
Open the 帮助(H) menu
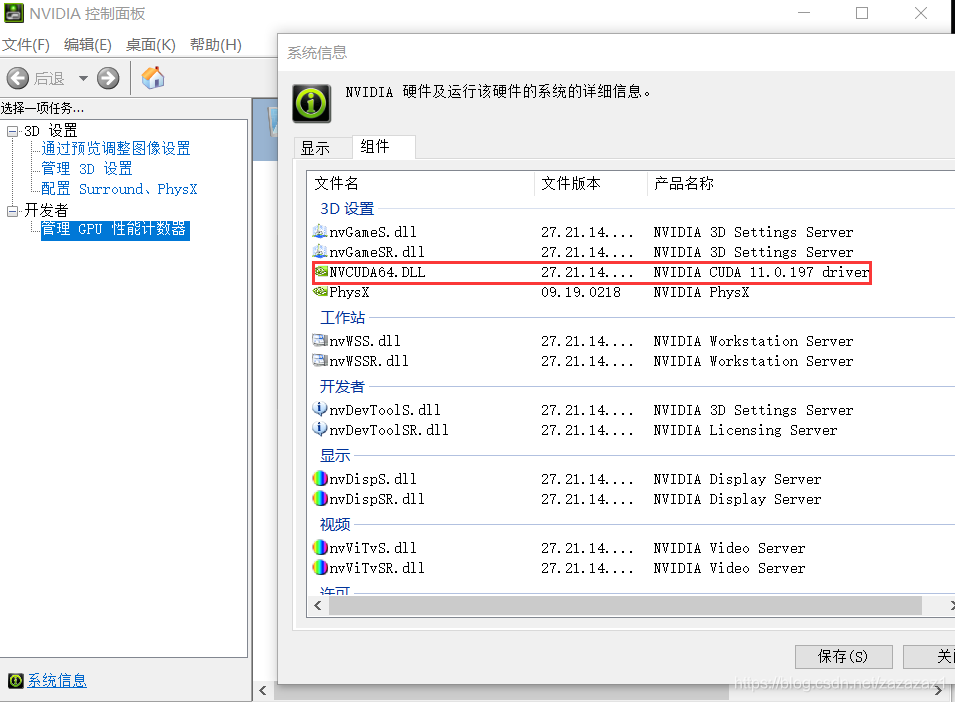pos(216,45)
